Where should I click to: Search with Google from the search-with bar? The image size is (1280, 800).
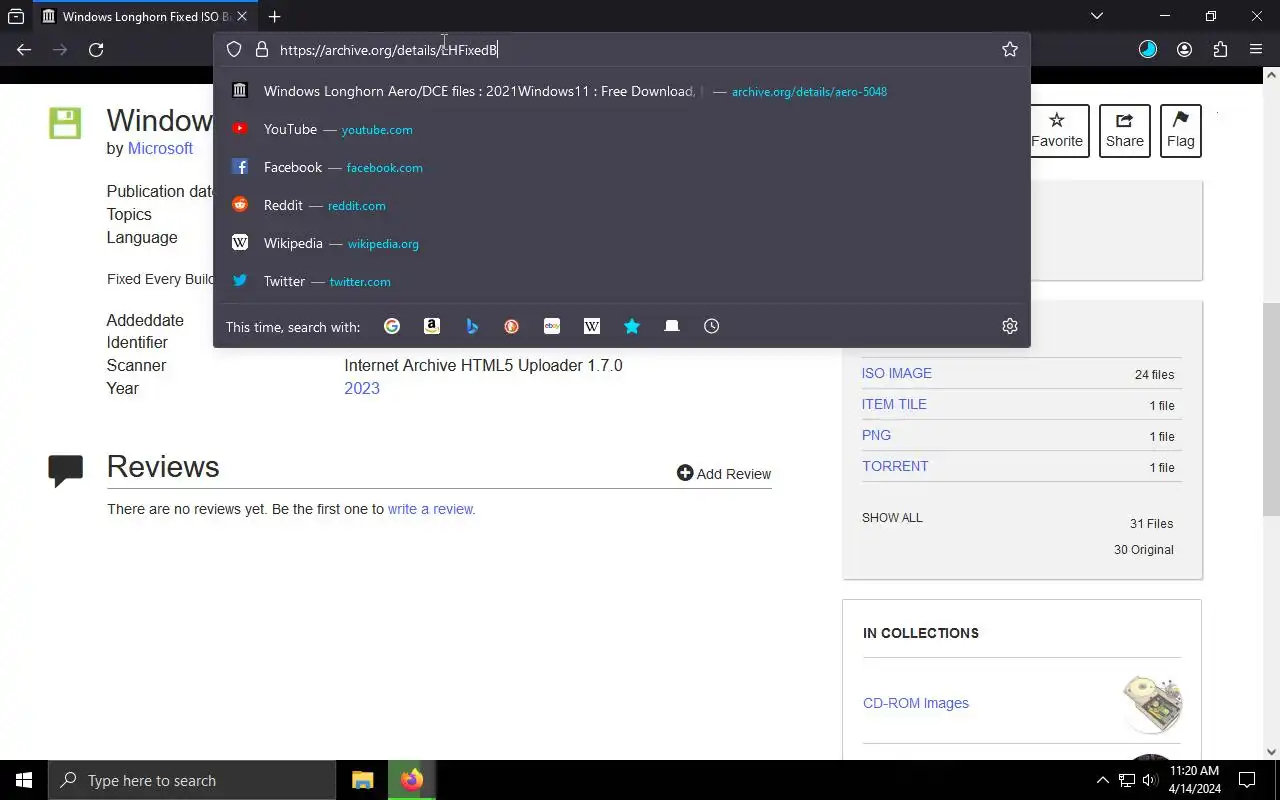392,326
